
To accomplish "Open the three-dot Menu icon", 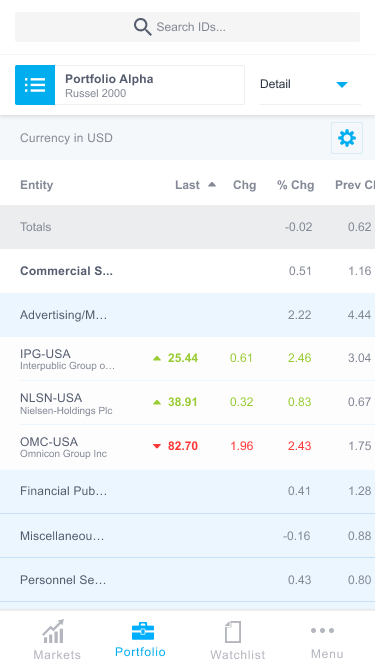I will pos(322,630).
